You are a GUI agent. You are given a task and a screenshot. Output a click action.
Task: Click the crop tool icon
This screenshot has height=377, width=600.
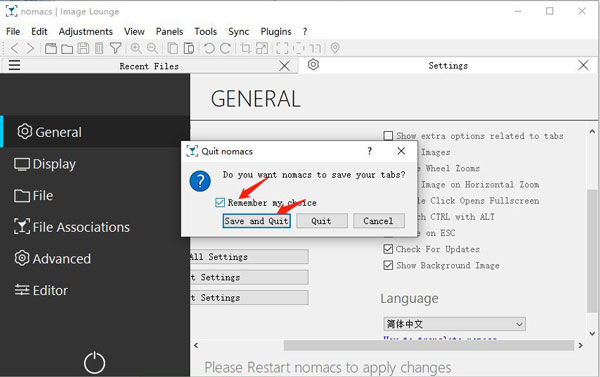(x=245, y=48)
